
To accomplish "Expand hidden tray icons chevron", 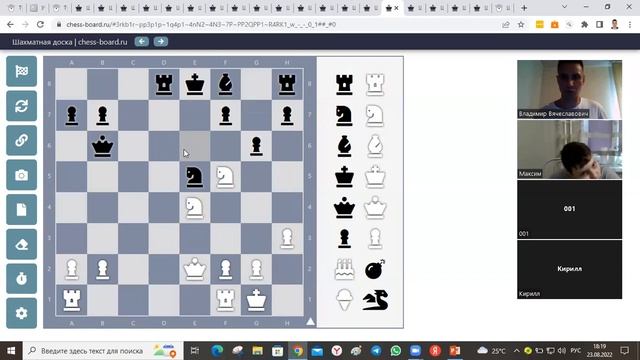I will pos(516,351).
